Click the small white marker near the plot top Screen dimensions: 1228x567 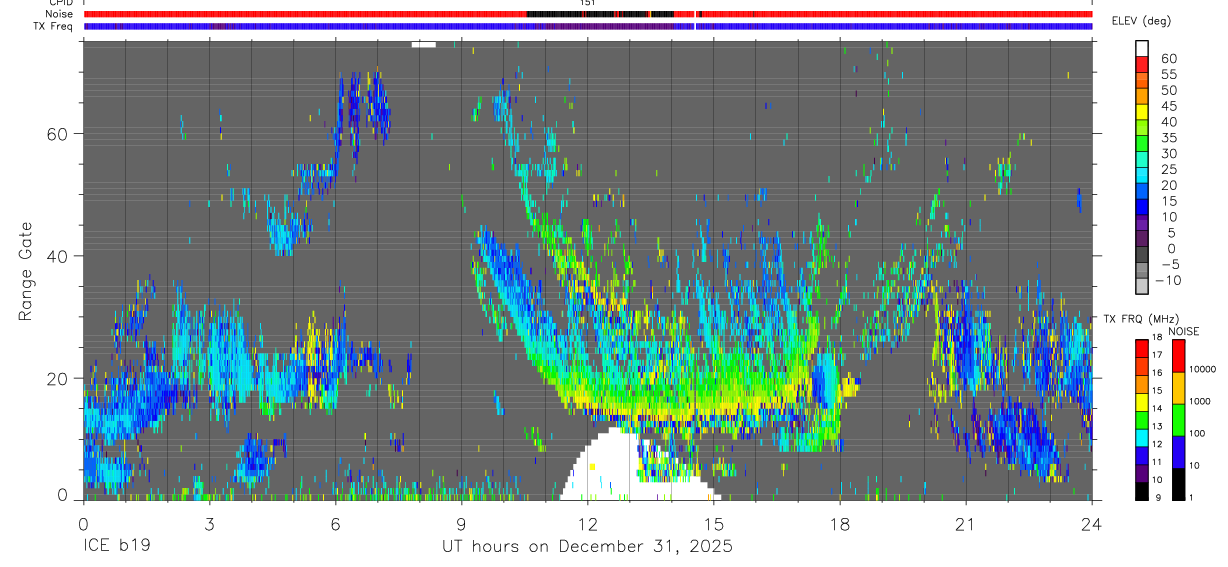[424, 44]
